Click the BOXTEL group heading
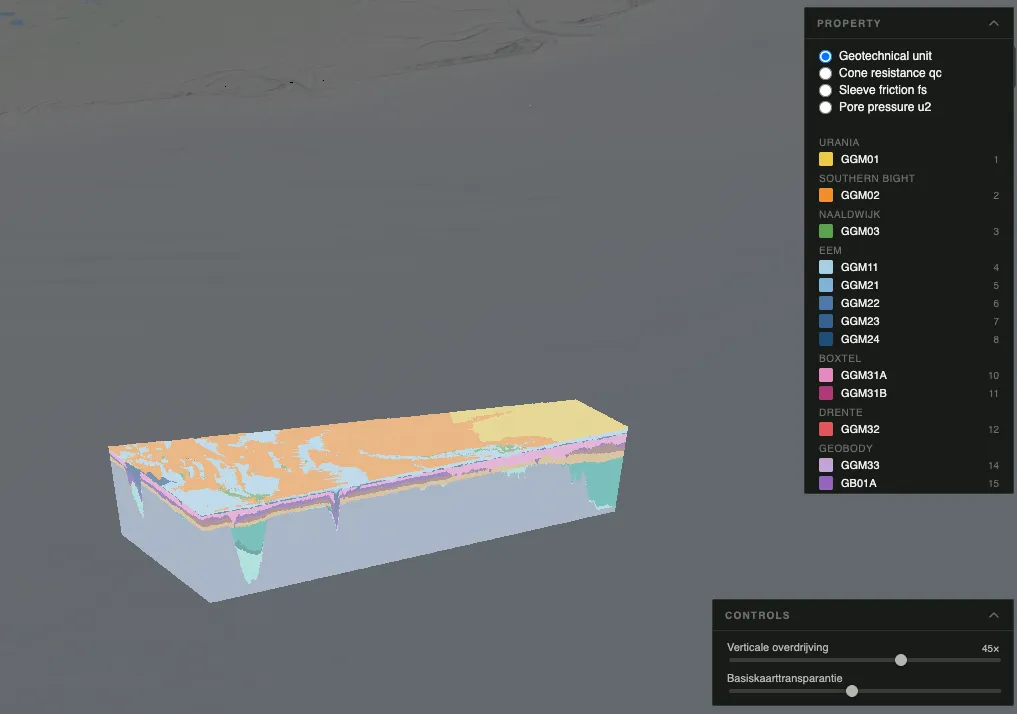Image resolution: width=1017 pixels, height=714 pixels. point(839,358)
